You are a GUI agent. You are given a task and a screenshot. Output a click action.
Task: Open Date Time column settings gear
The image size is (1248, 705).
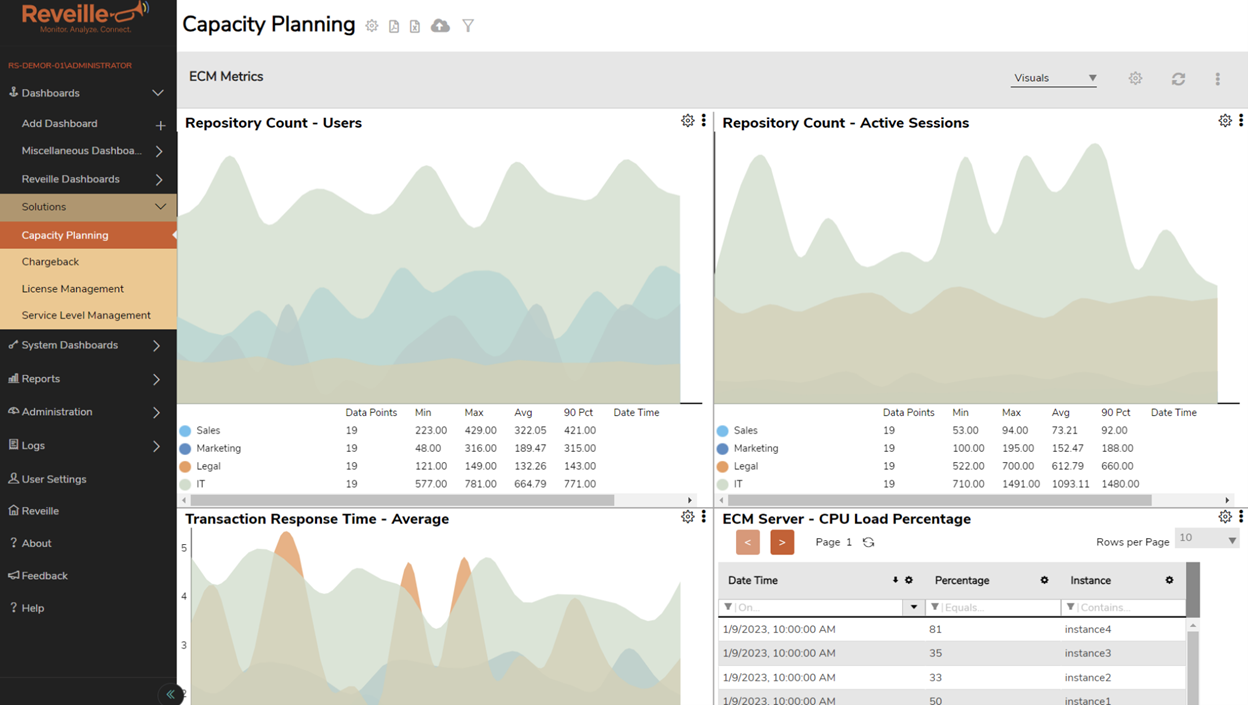click(909, 580)
